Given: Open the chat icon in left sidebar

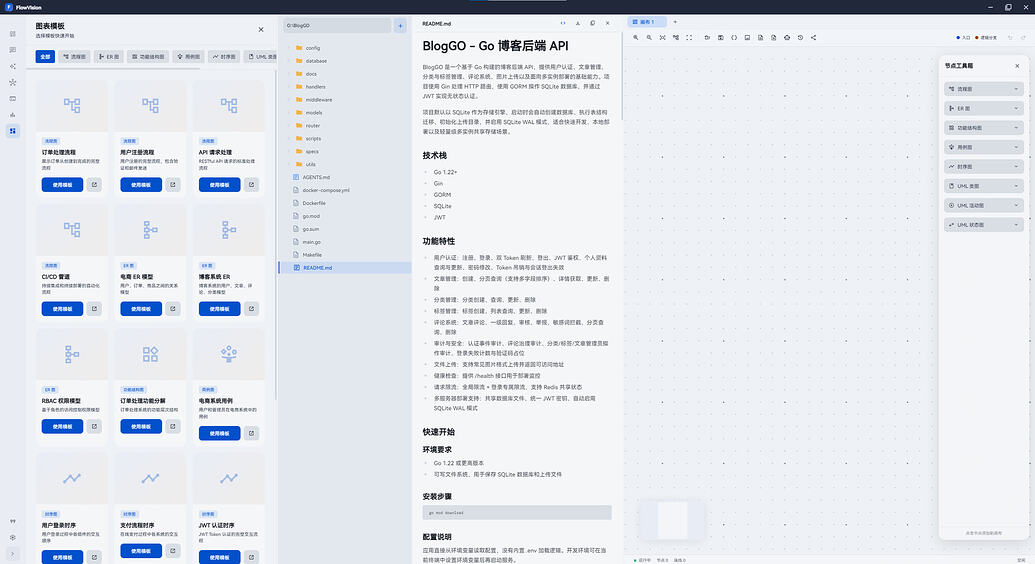Looking at the screenshot, I should (13, 50).
